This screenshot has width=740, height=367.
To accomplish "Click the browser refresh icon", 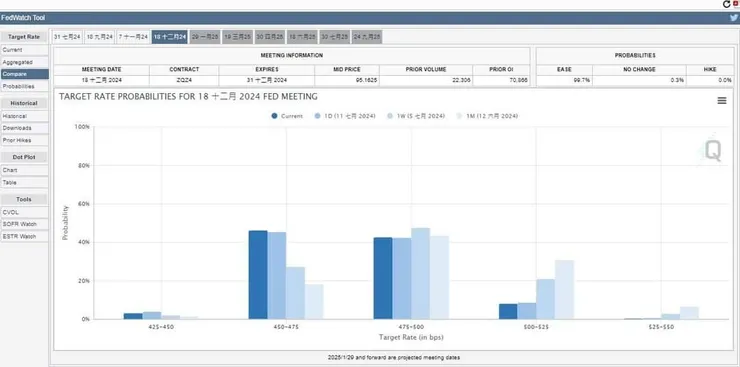I will coord(726,4).
